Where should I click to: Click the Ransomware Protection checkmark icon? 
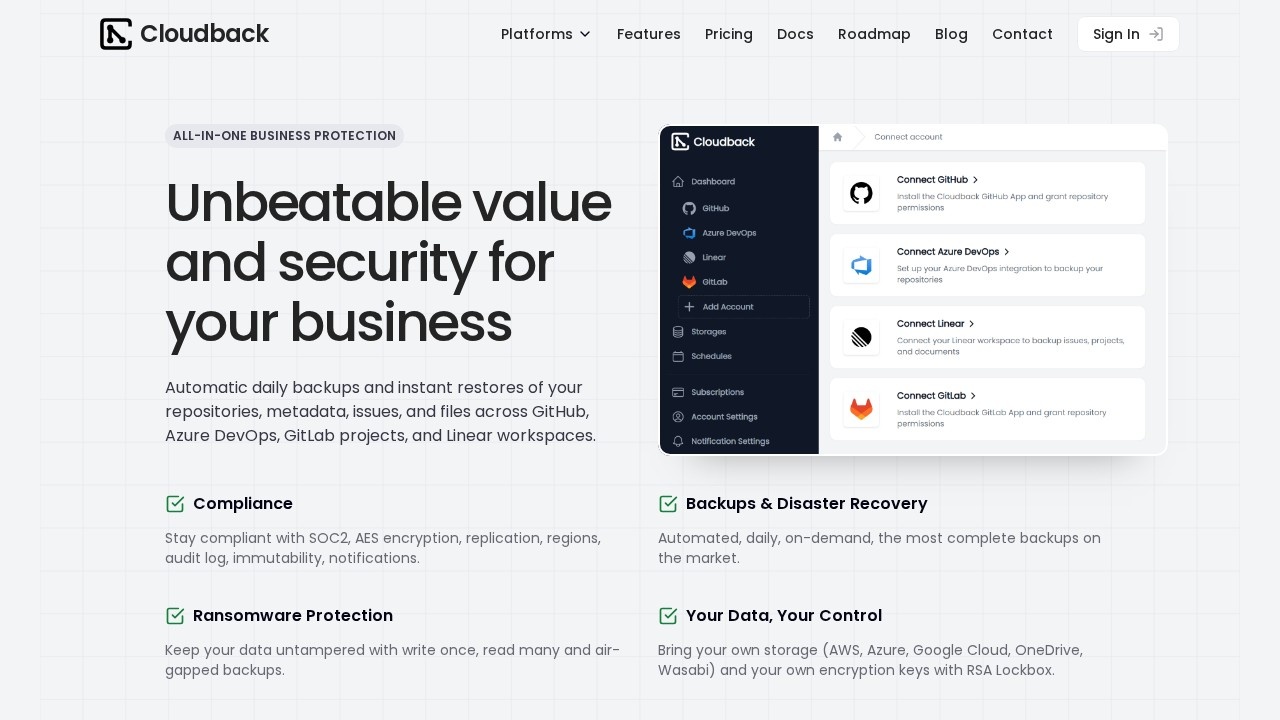click(x=175, y=616)
